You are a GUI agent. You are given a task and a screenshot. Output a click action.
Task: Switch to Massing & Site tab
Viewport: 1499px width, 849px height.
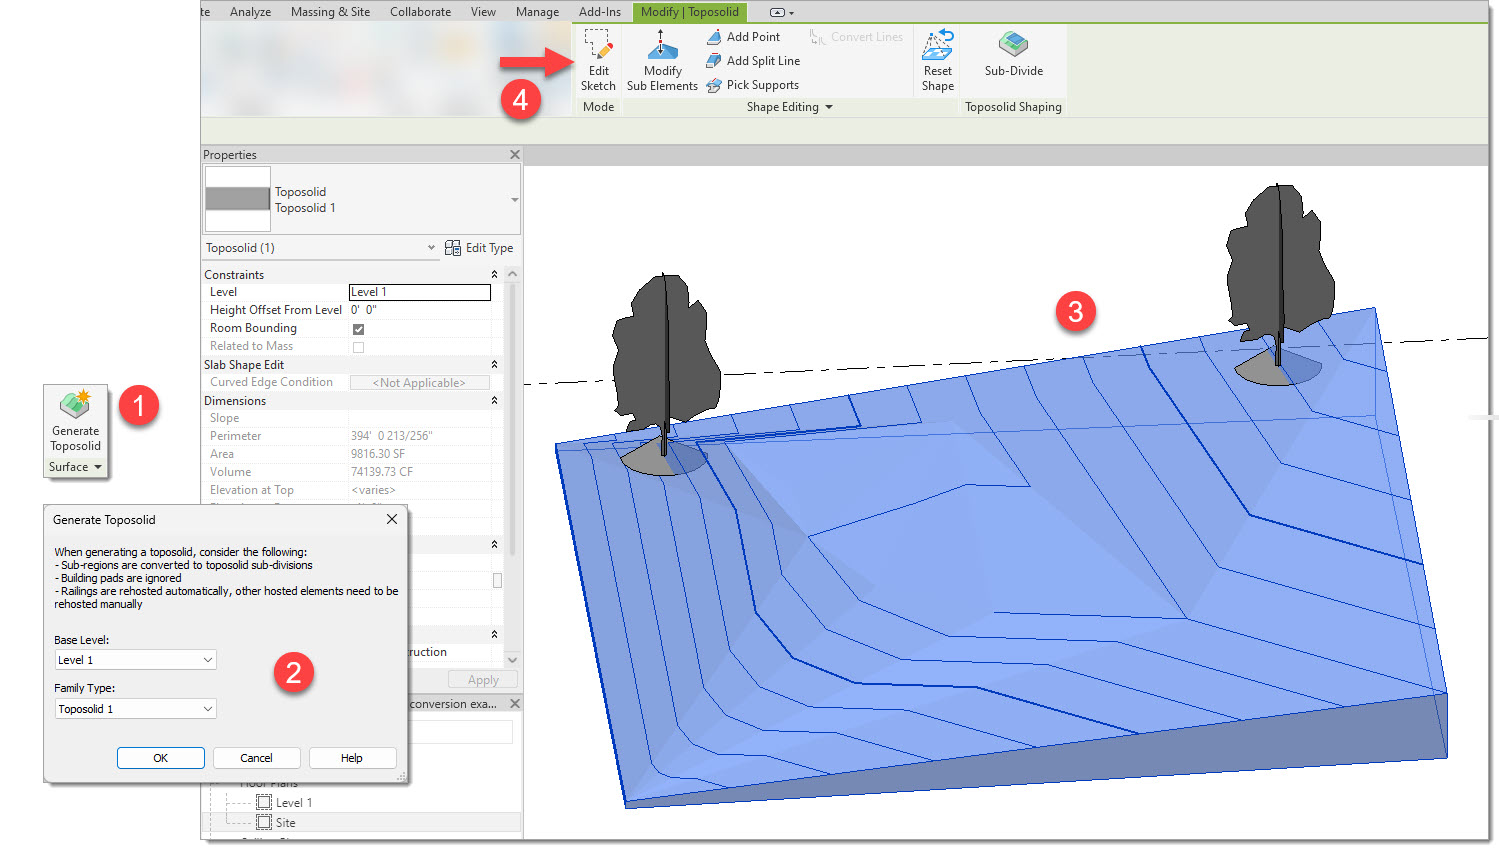(x=330, y=12)
